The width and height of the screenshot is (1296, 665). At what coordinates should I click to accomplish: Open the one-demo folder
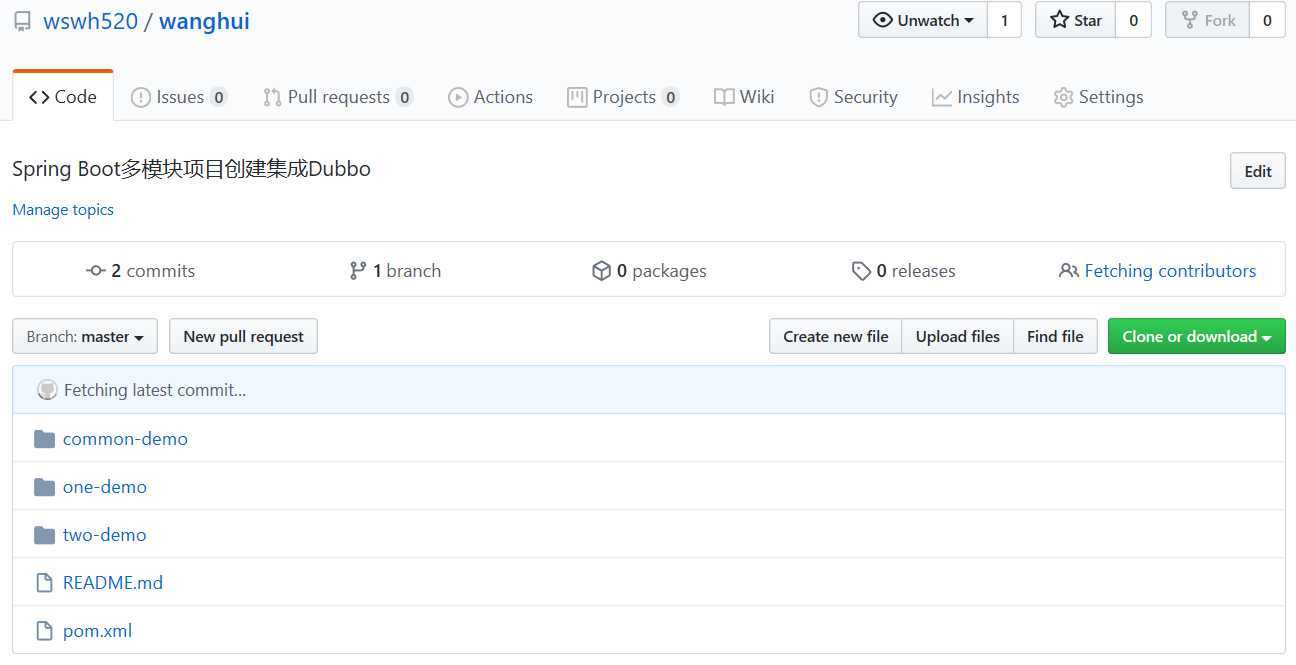105,487
